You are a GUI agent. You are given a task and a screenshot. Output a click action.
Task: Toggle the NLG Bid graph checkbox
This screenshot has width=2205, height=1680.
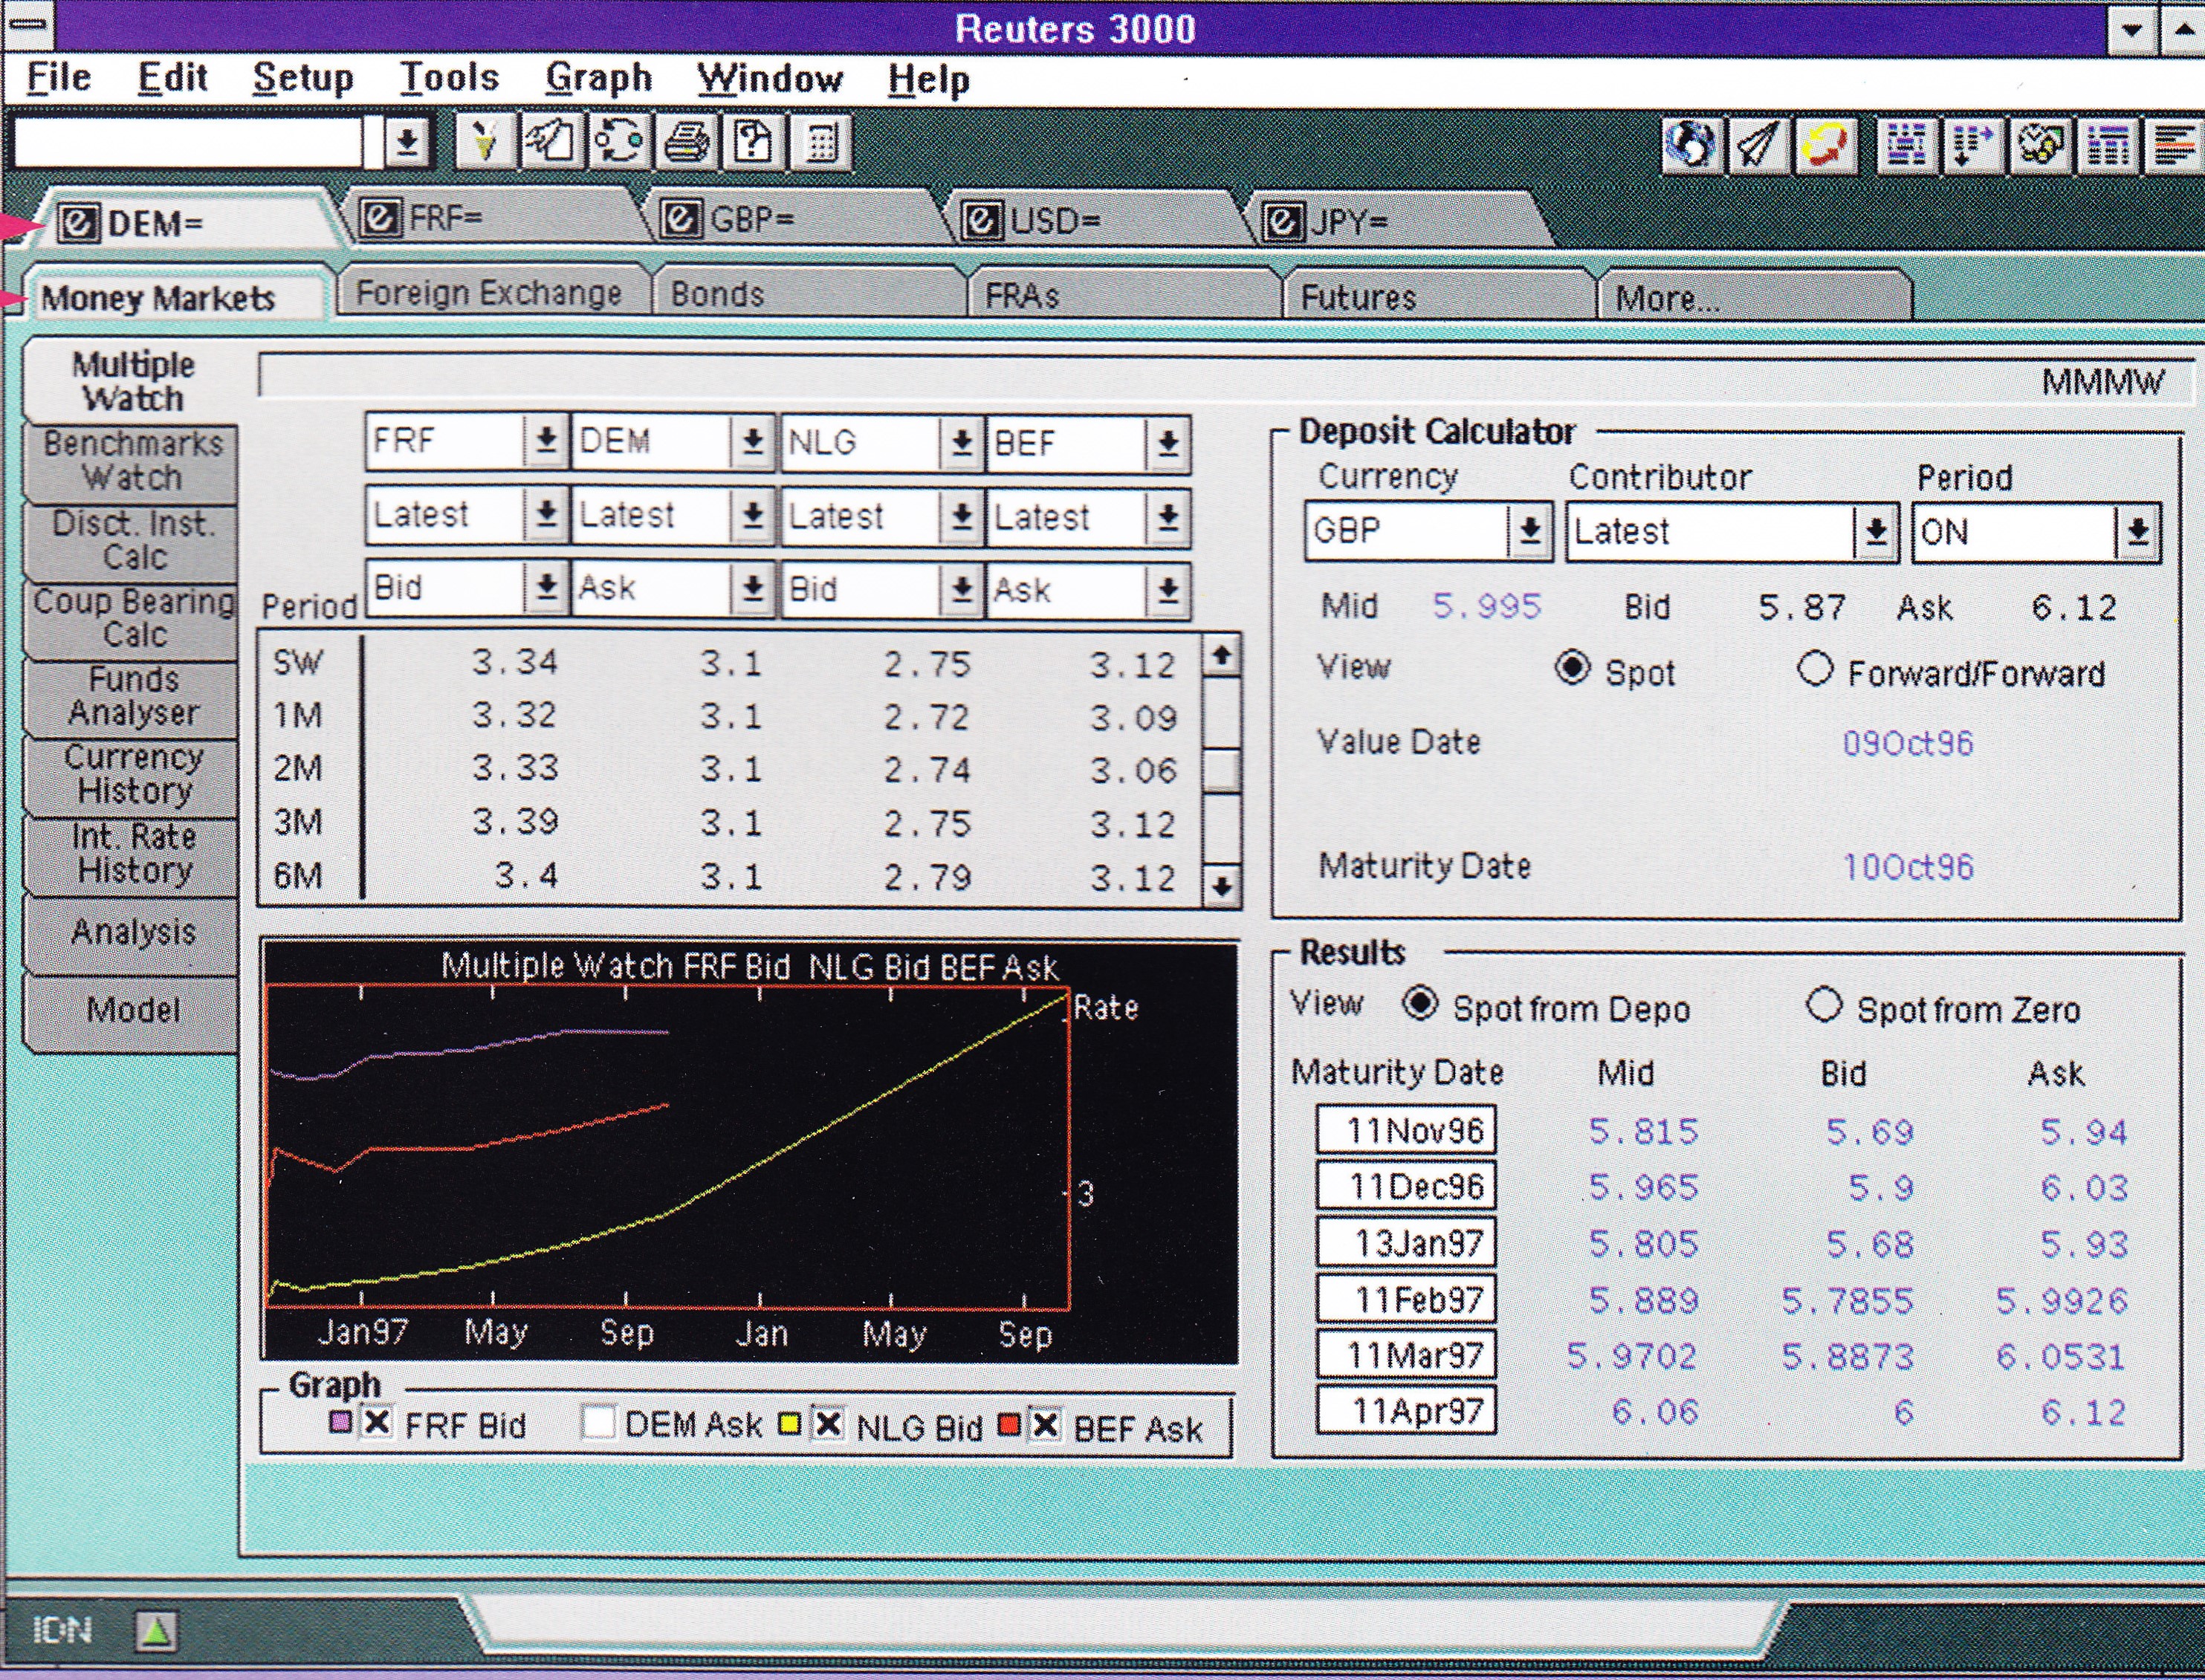(827, 1423)
